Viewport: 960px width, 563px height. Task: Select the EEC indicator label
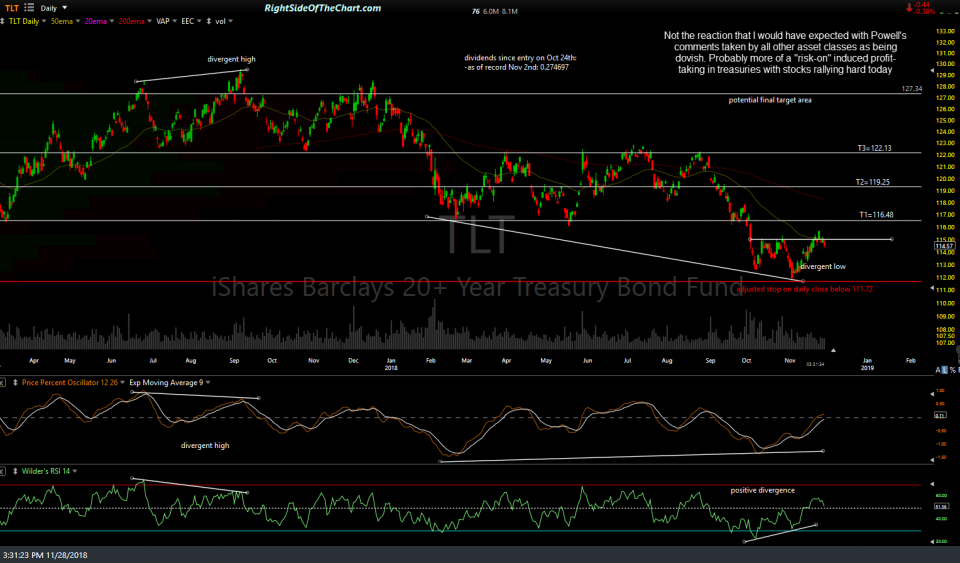coord(187,21)
